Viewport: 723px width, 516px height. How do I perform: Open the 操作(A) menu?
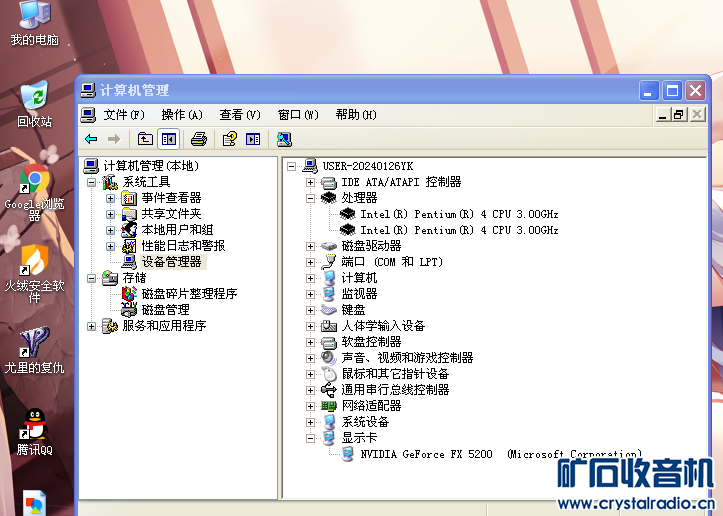182,114
